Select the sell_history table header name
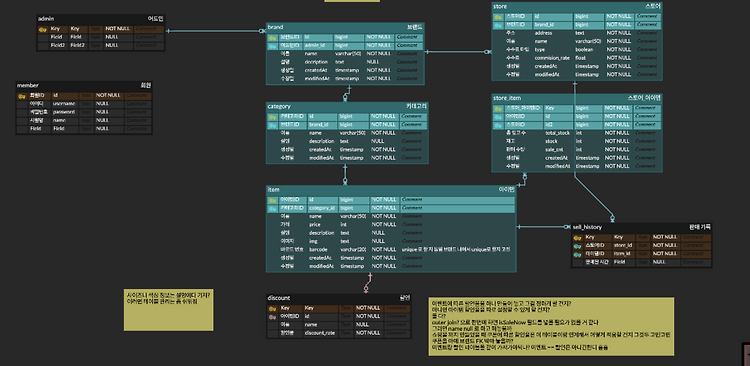This screenshot has height=366, width=750. click(587, 227)
